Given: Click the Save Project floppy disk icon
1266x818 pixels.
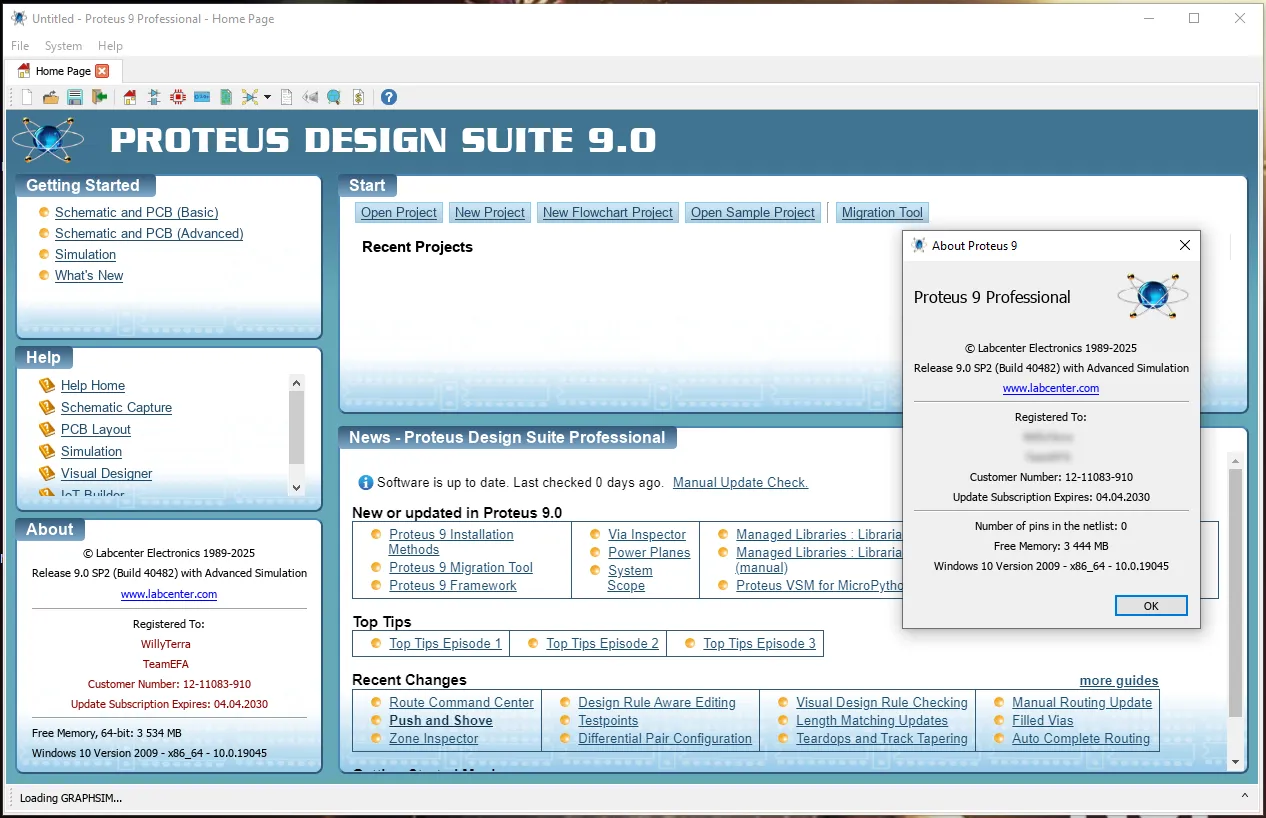Looking at the screenshot, I should coord(75,97).
